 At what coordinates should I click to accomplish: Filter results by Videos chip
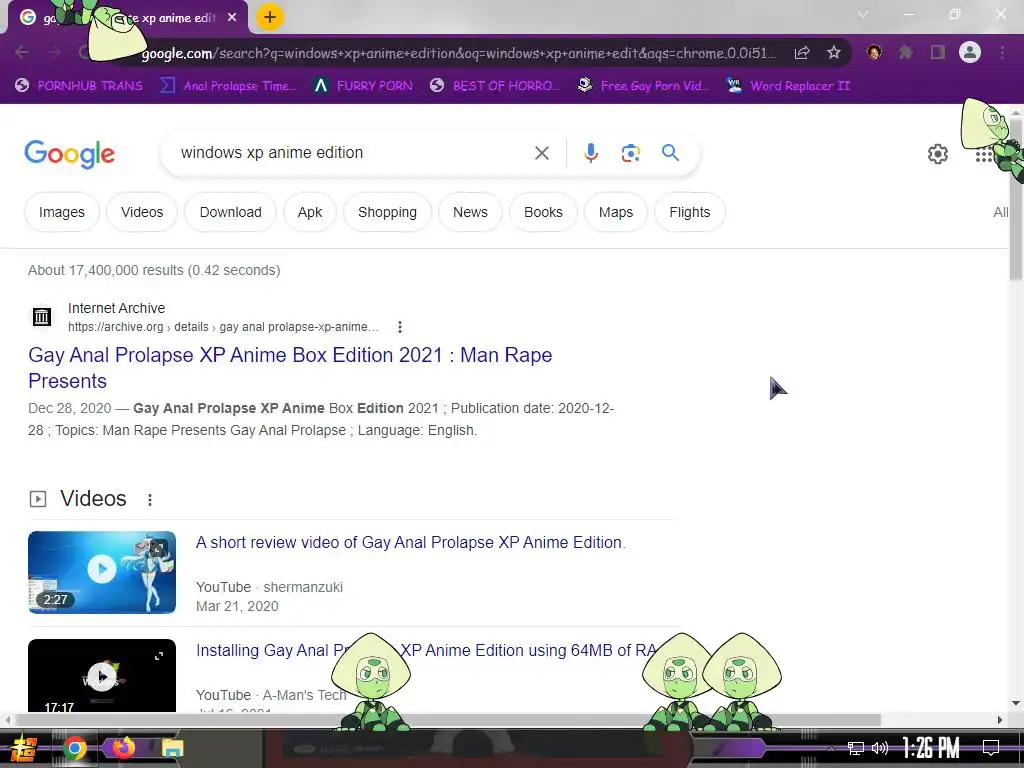click(x=142, y=212)
